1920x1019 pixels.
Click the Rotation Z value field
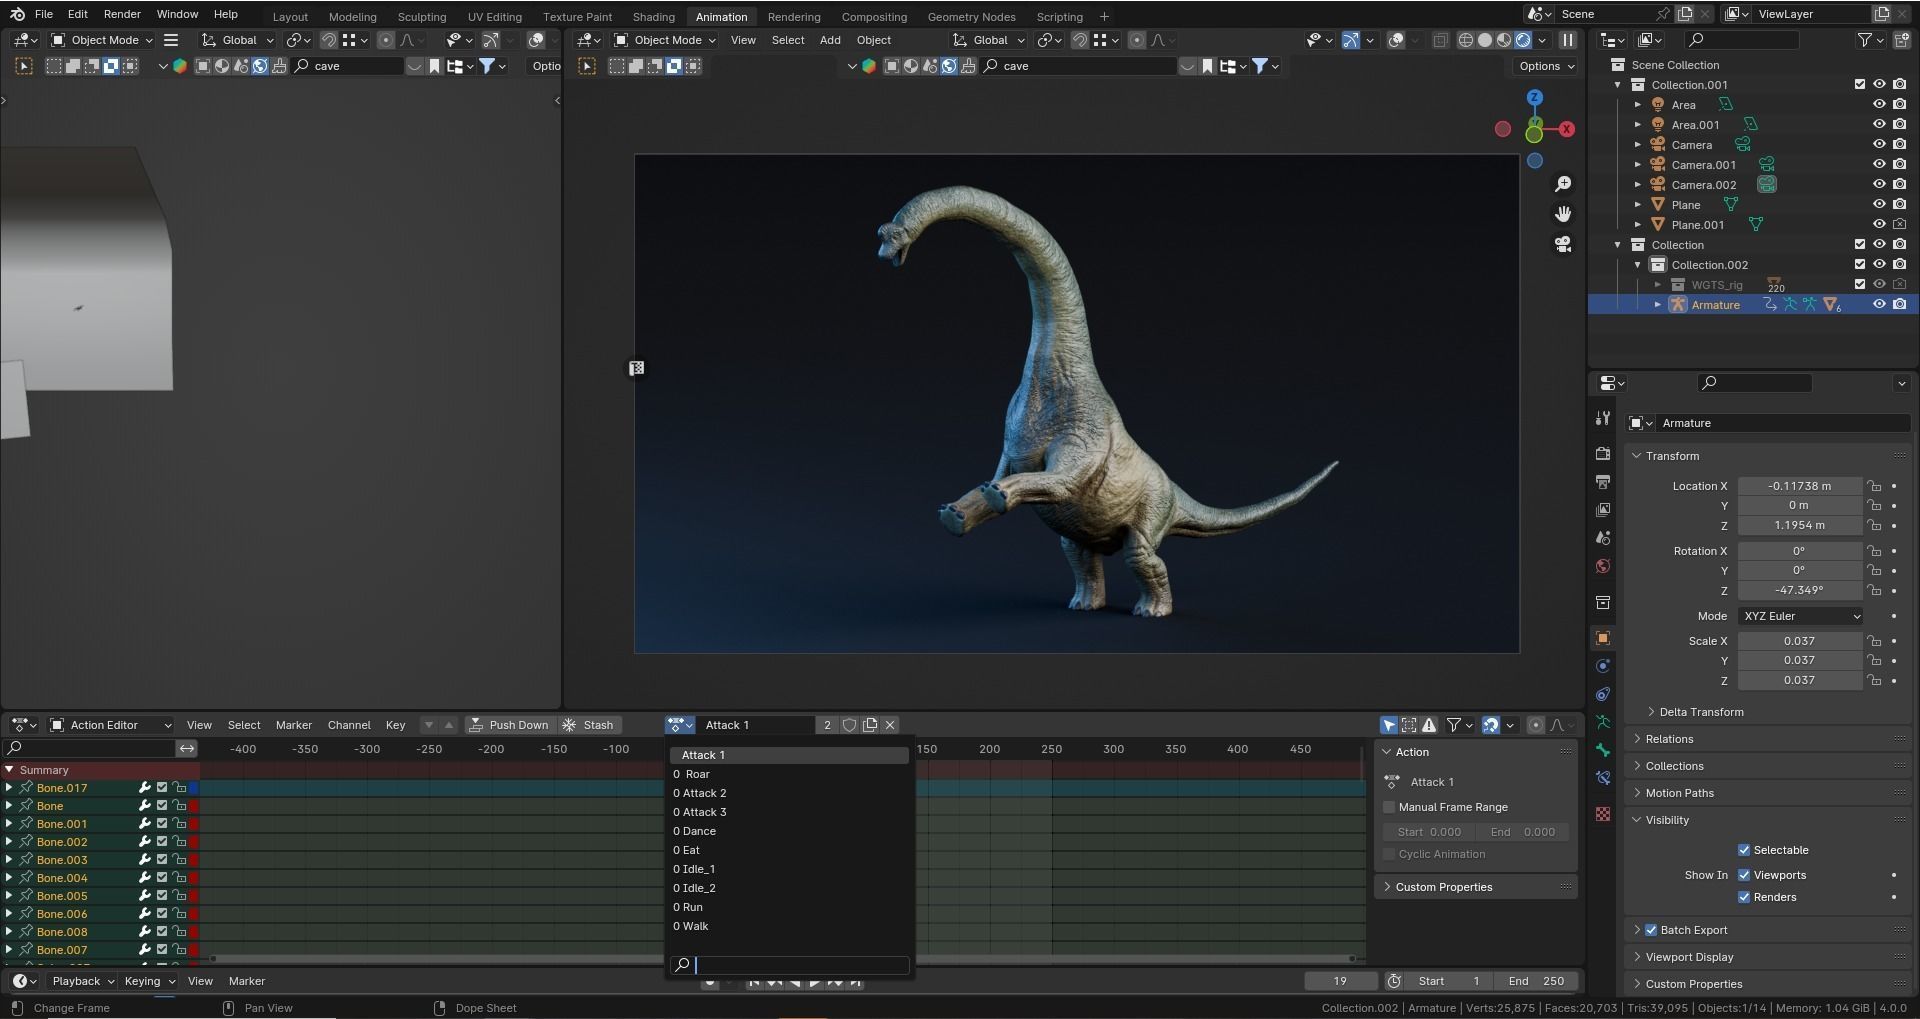pos(1799,590)
